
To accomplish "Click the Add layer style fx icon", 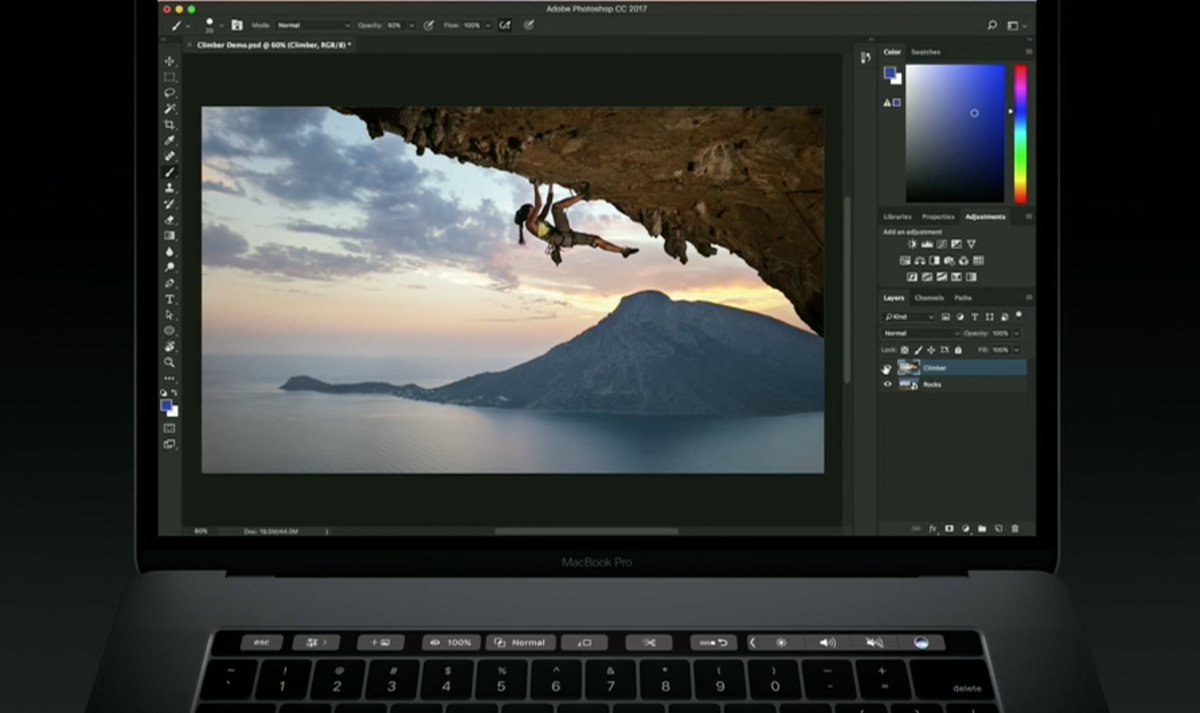I will 932,528.
